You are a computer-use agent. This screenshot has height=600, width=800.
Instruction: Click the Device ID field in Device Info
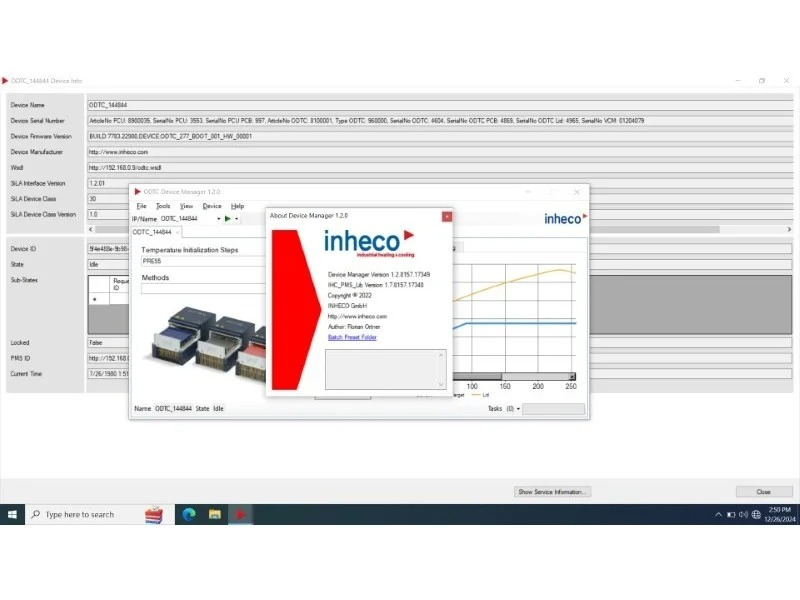click(108, 249)
